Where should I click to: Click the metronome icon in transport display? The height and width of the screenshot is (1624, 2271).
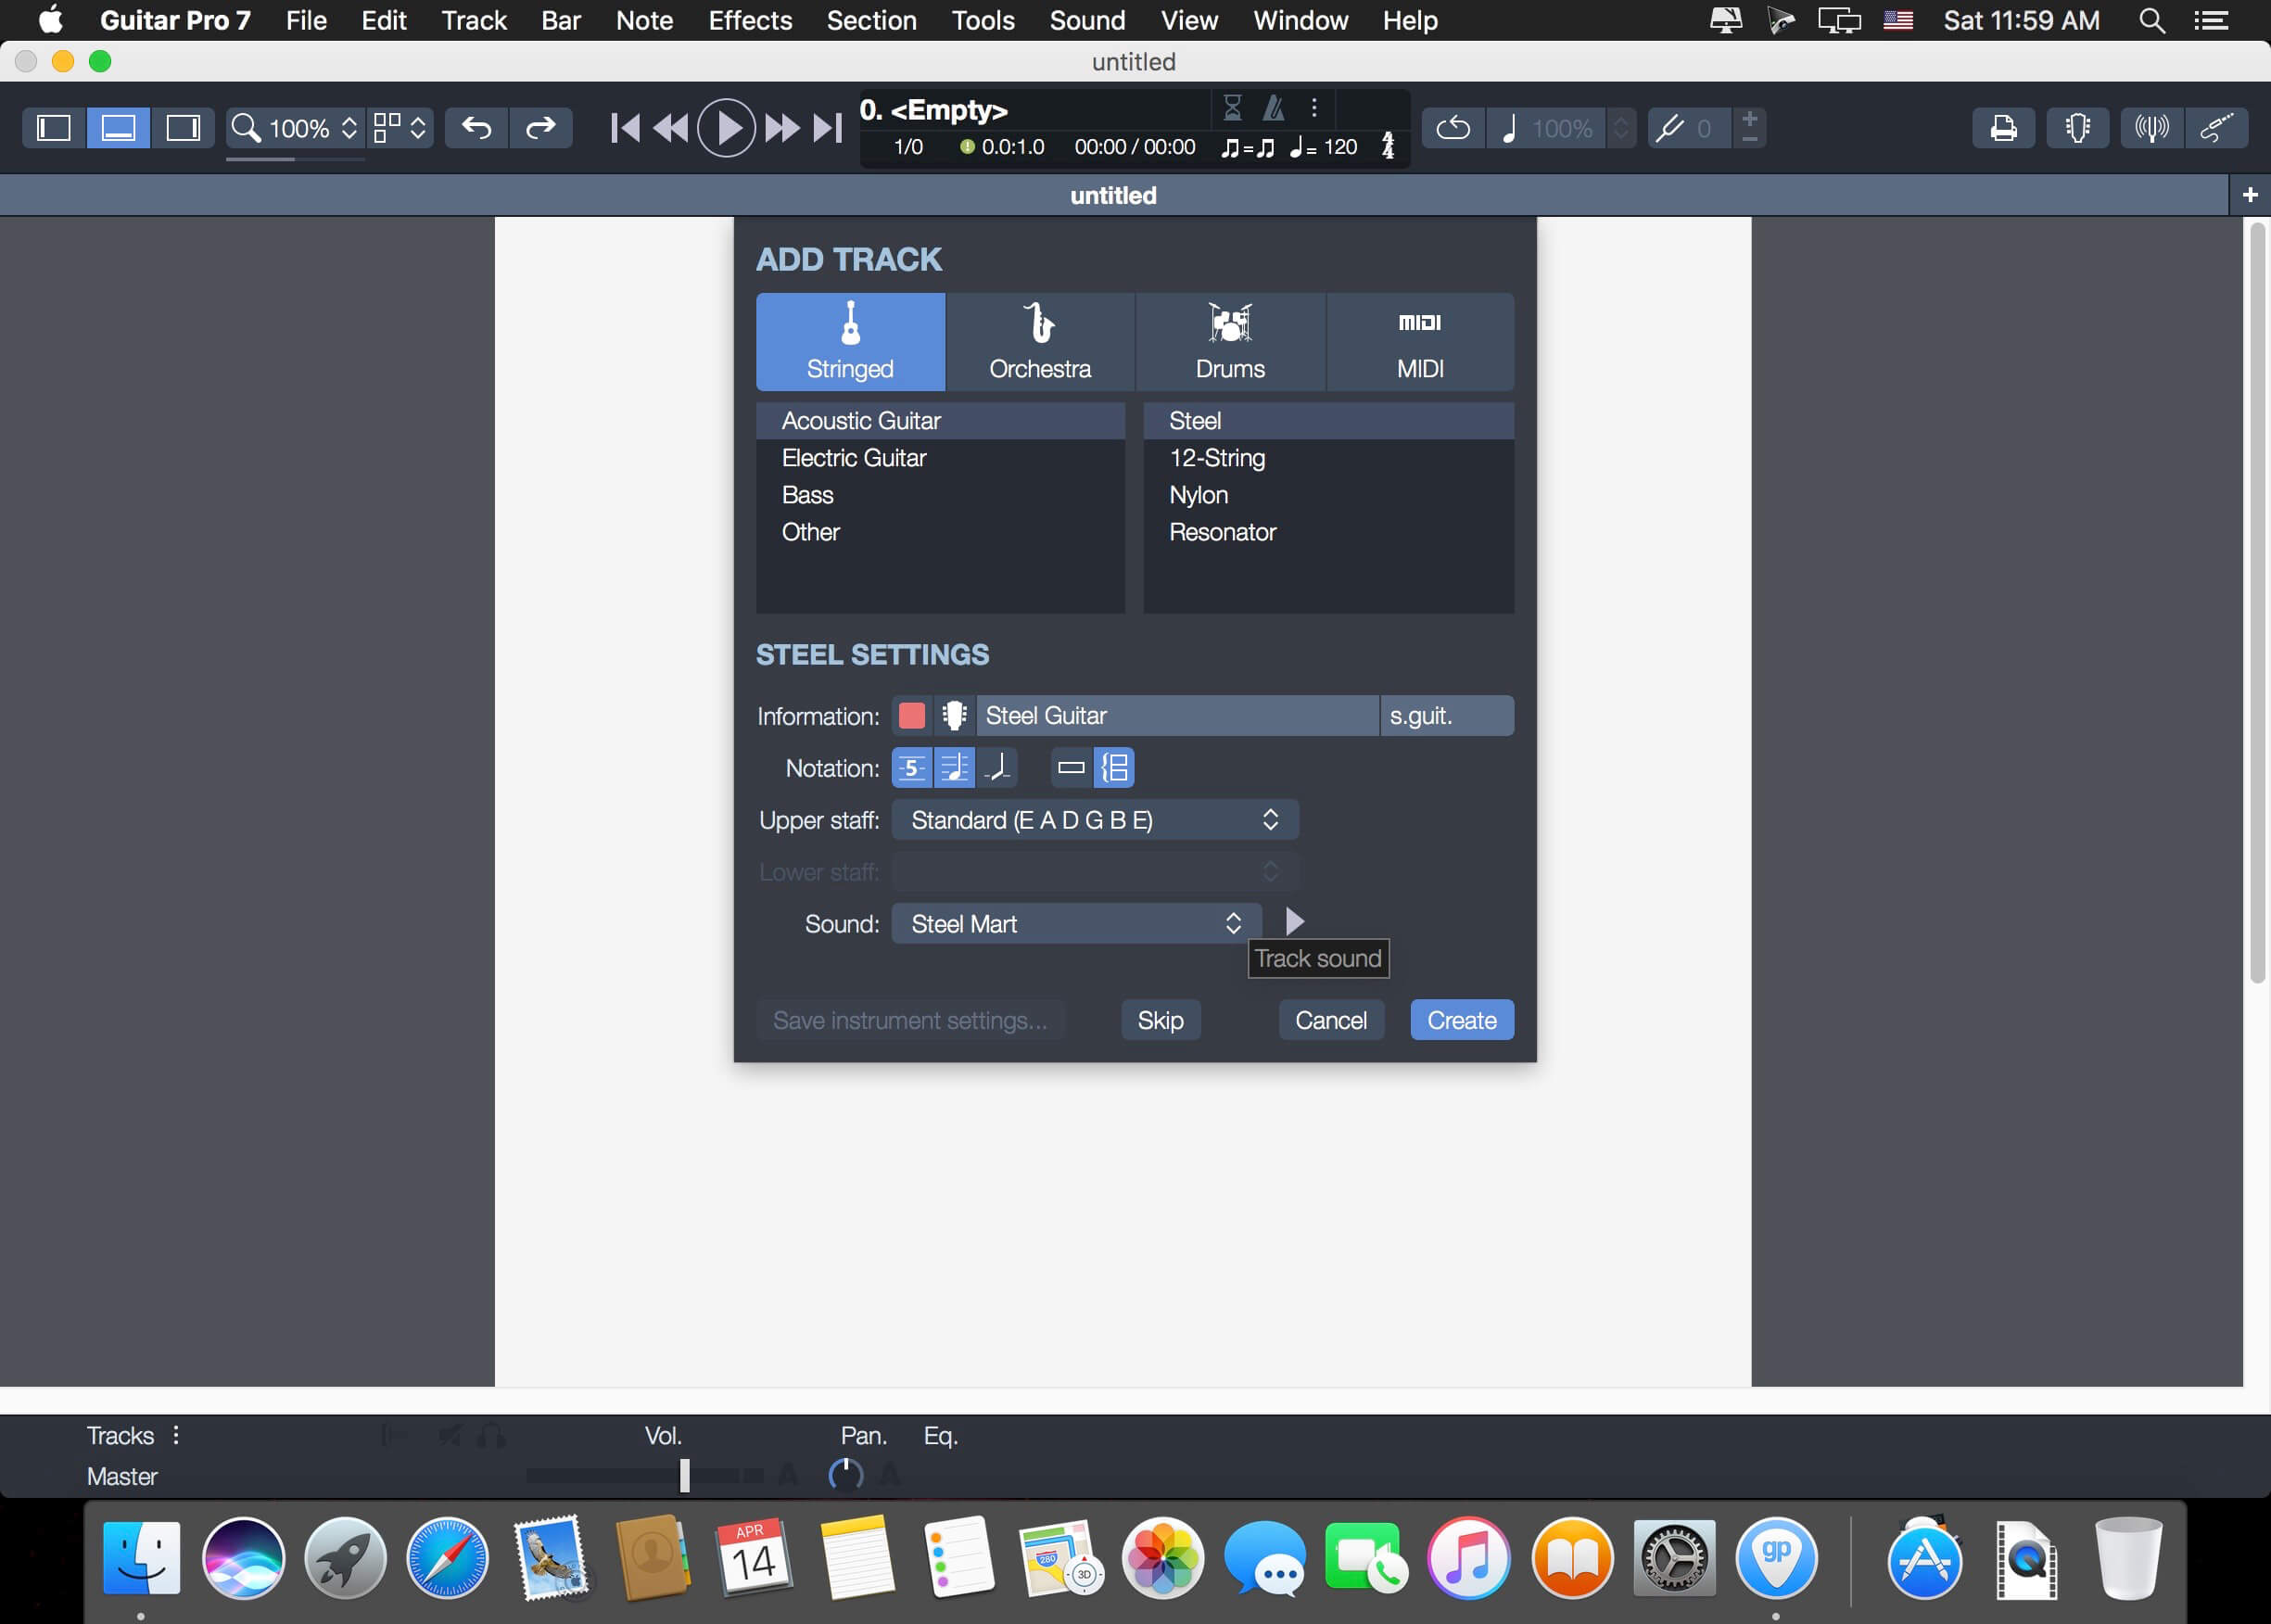pyautogui.click(x=1273, y=107)
